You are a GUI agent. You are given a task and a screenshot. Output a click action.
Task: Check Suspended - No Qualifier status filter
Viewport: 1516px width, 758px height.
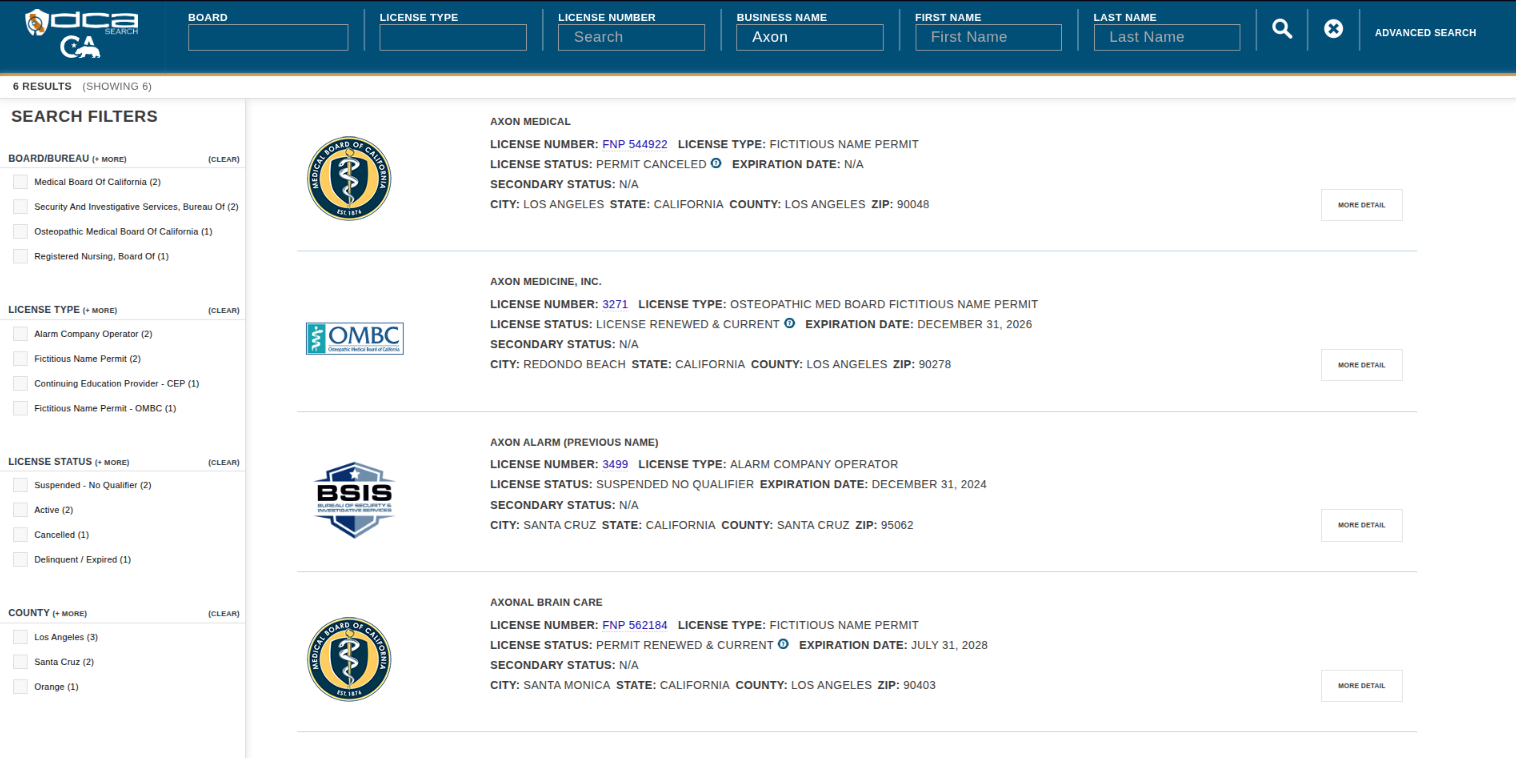coord(20,485)
